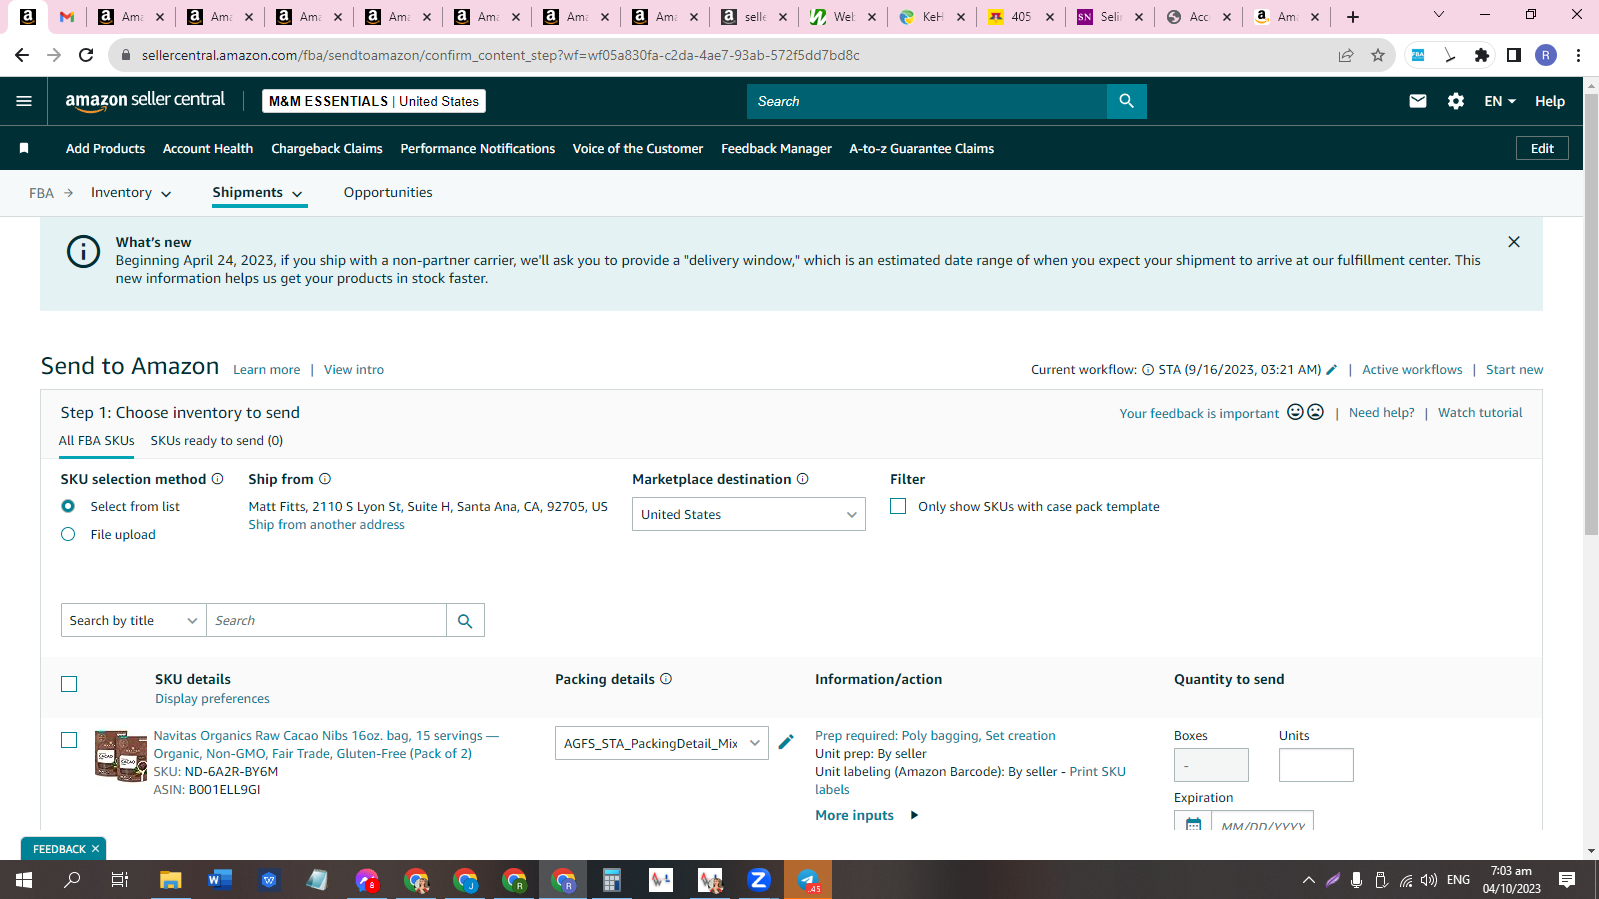1599x899 pixels.
Task: Enable 'Only show SKUs with case pack template'
Action: point(898,506)
